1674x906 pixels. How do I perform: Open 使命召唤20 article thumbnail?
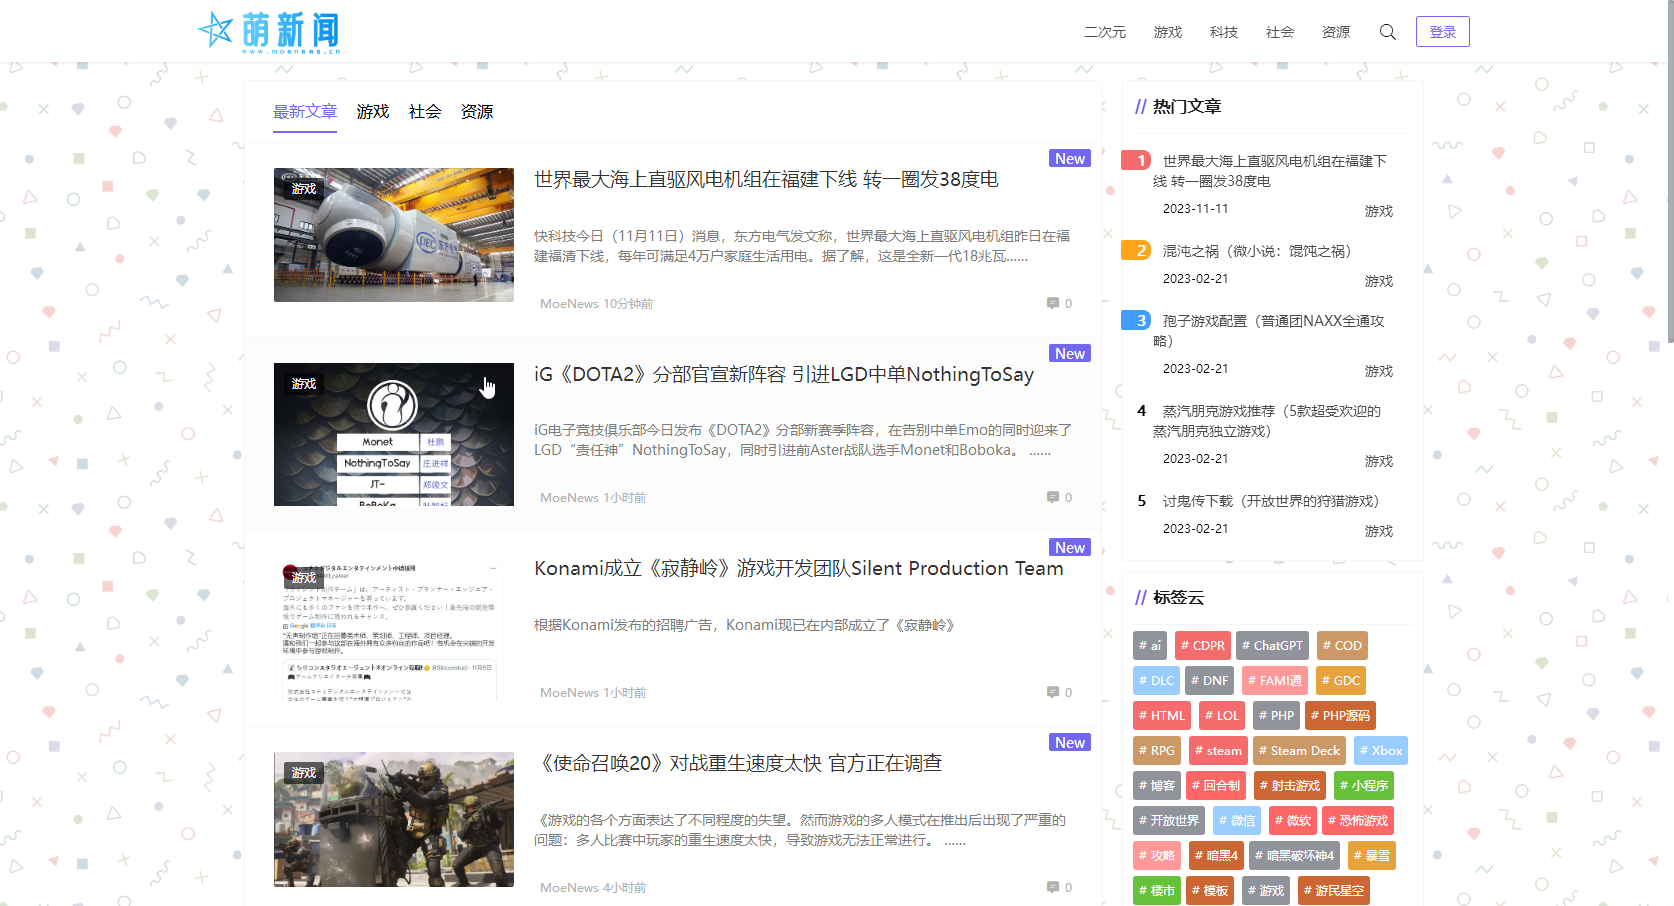[x=394, y=820]
